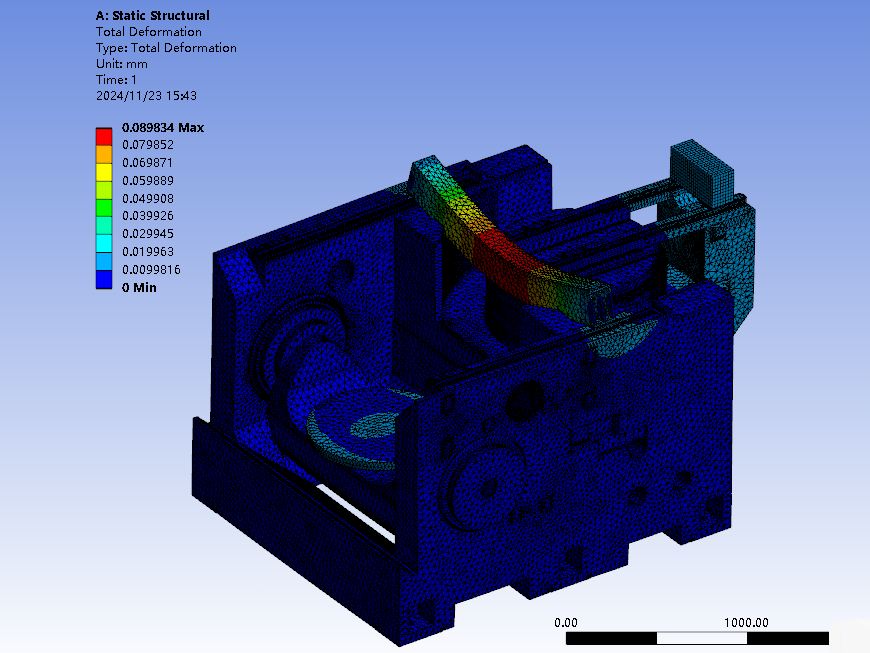Click the yellow legend color band
The image size is (870, 653).
point(104,172)
